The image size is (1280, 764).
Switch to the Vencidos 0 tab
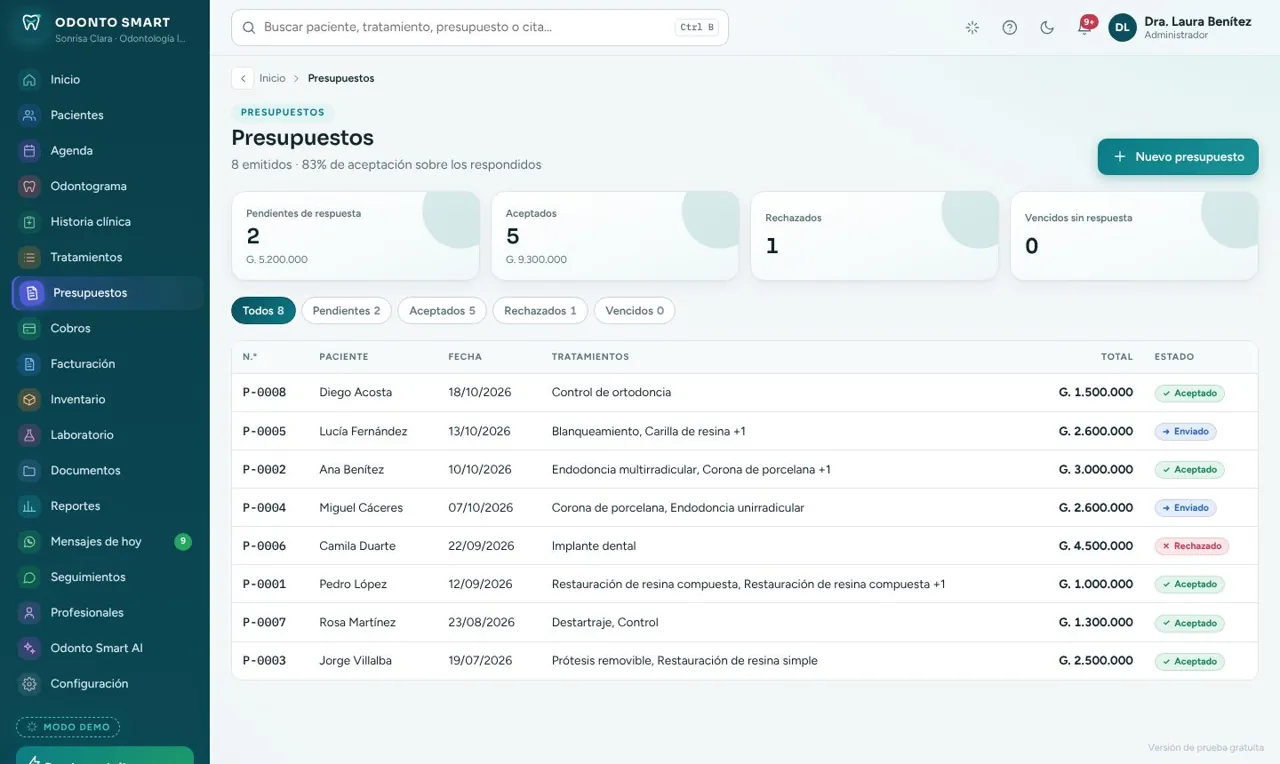click(634, 311)
